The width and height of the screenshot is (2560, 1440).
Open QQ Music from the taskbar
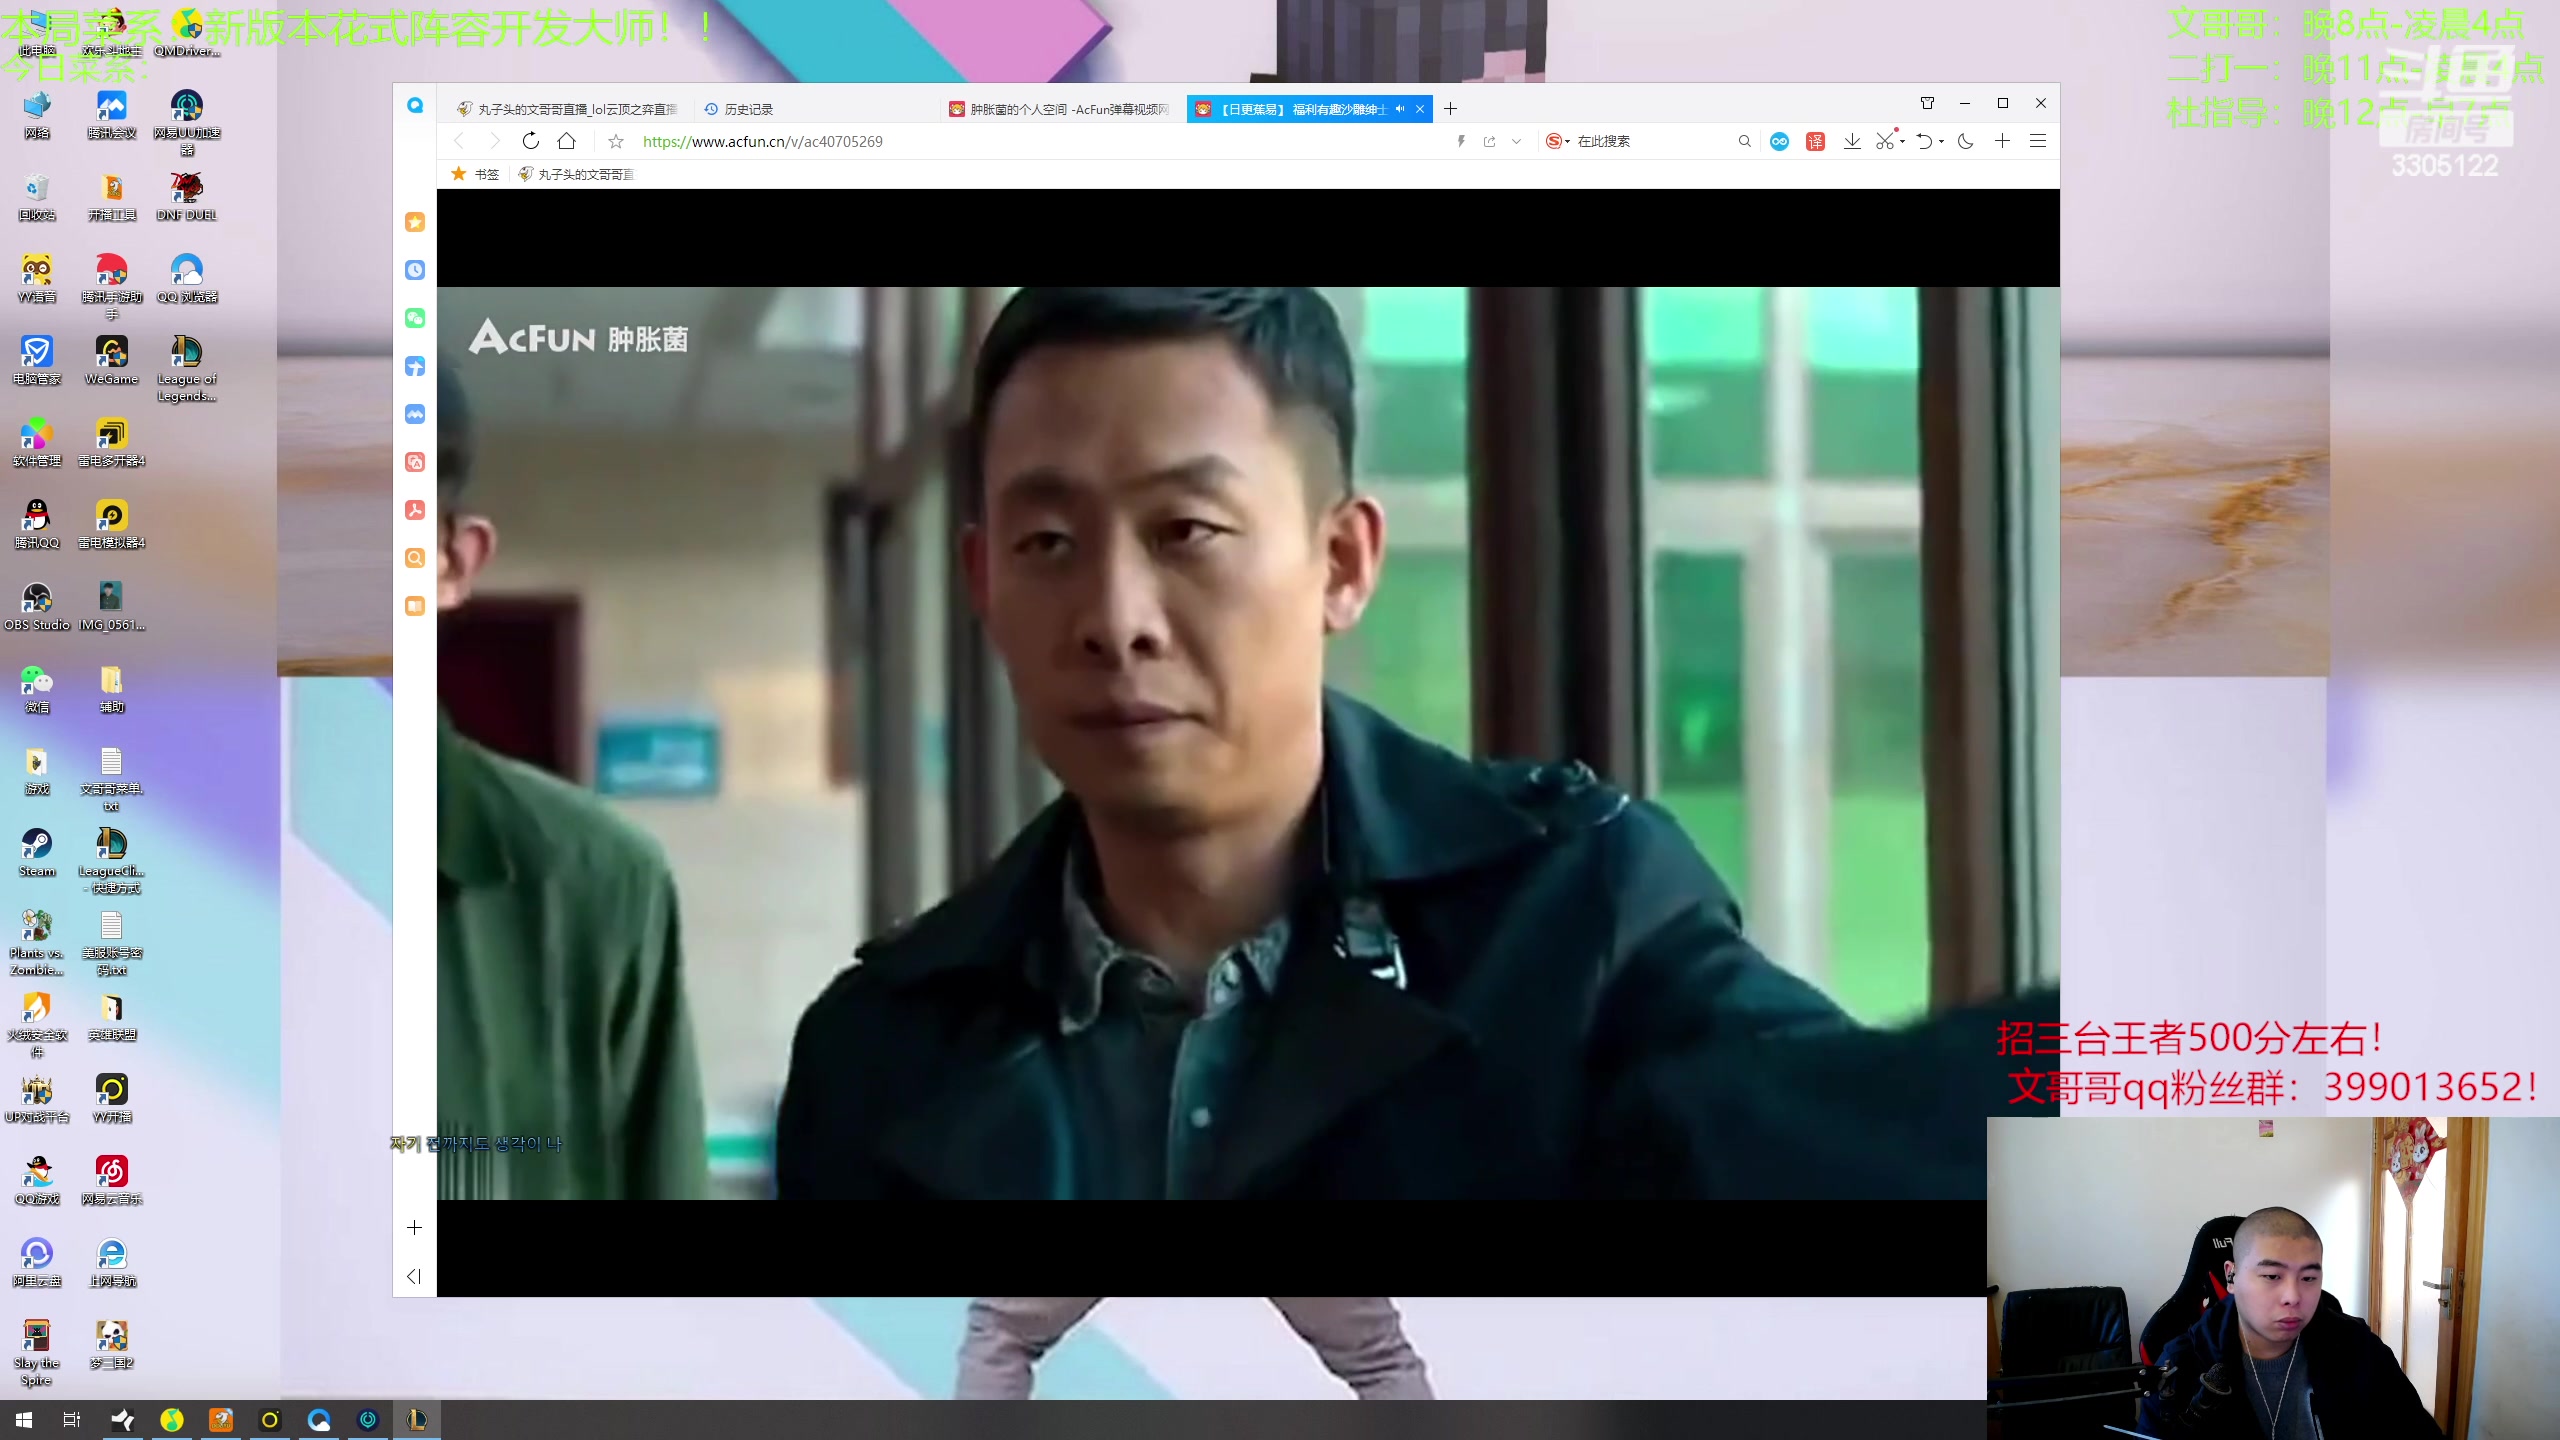coord(172,1420)
